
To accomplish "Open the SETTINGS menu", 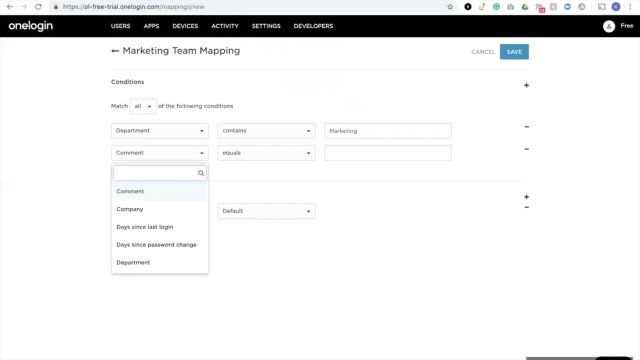I will tap(266, 26).
